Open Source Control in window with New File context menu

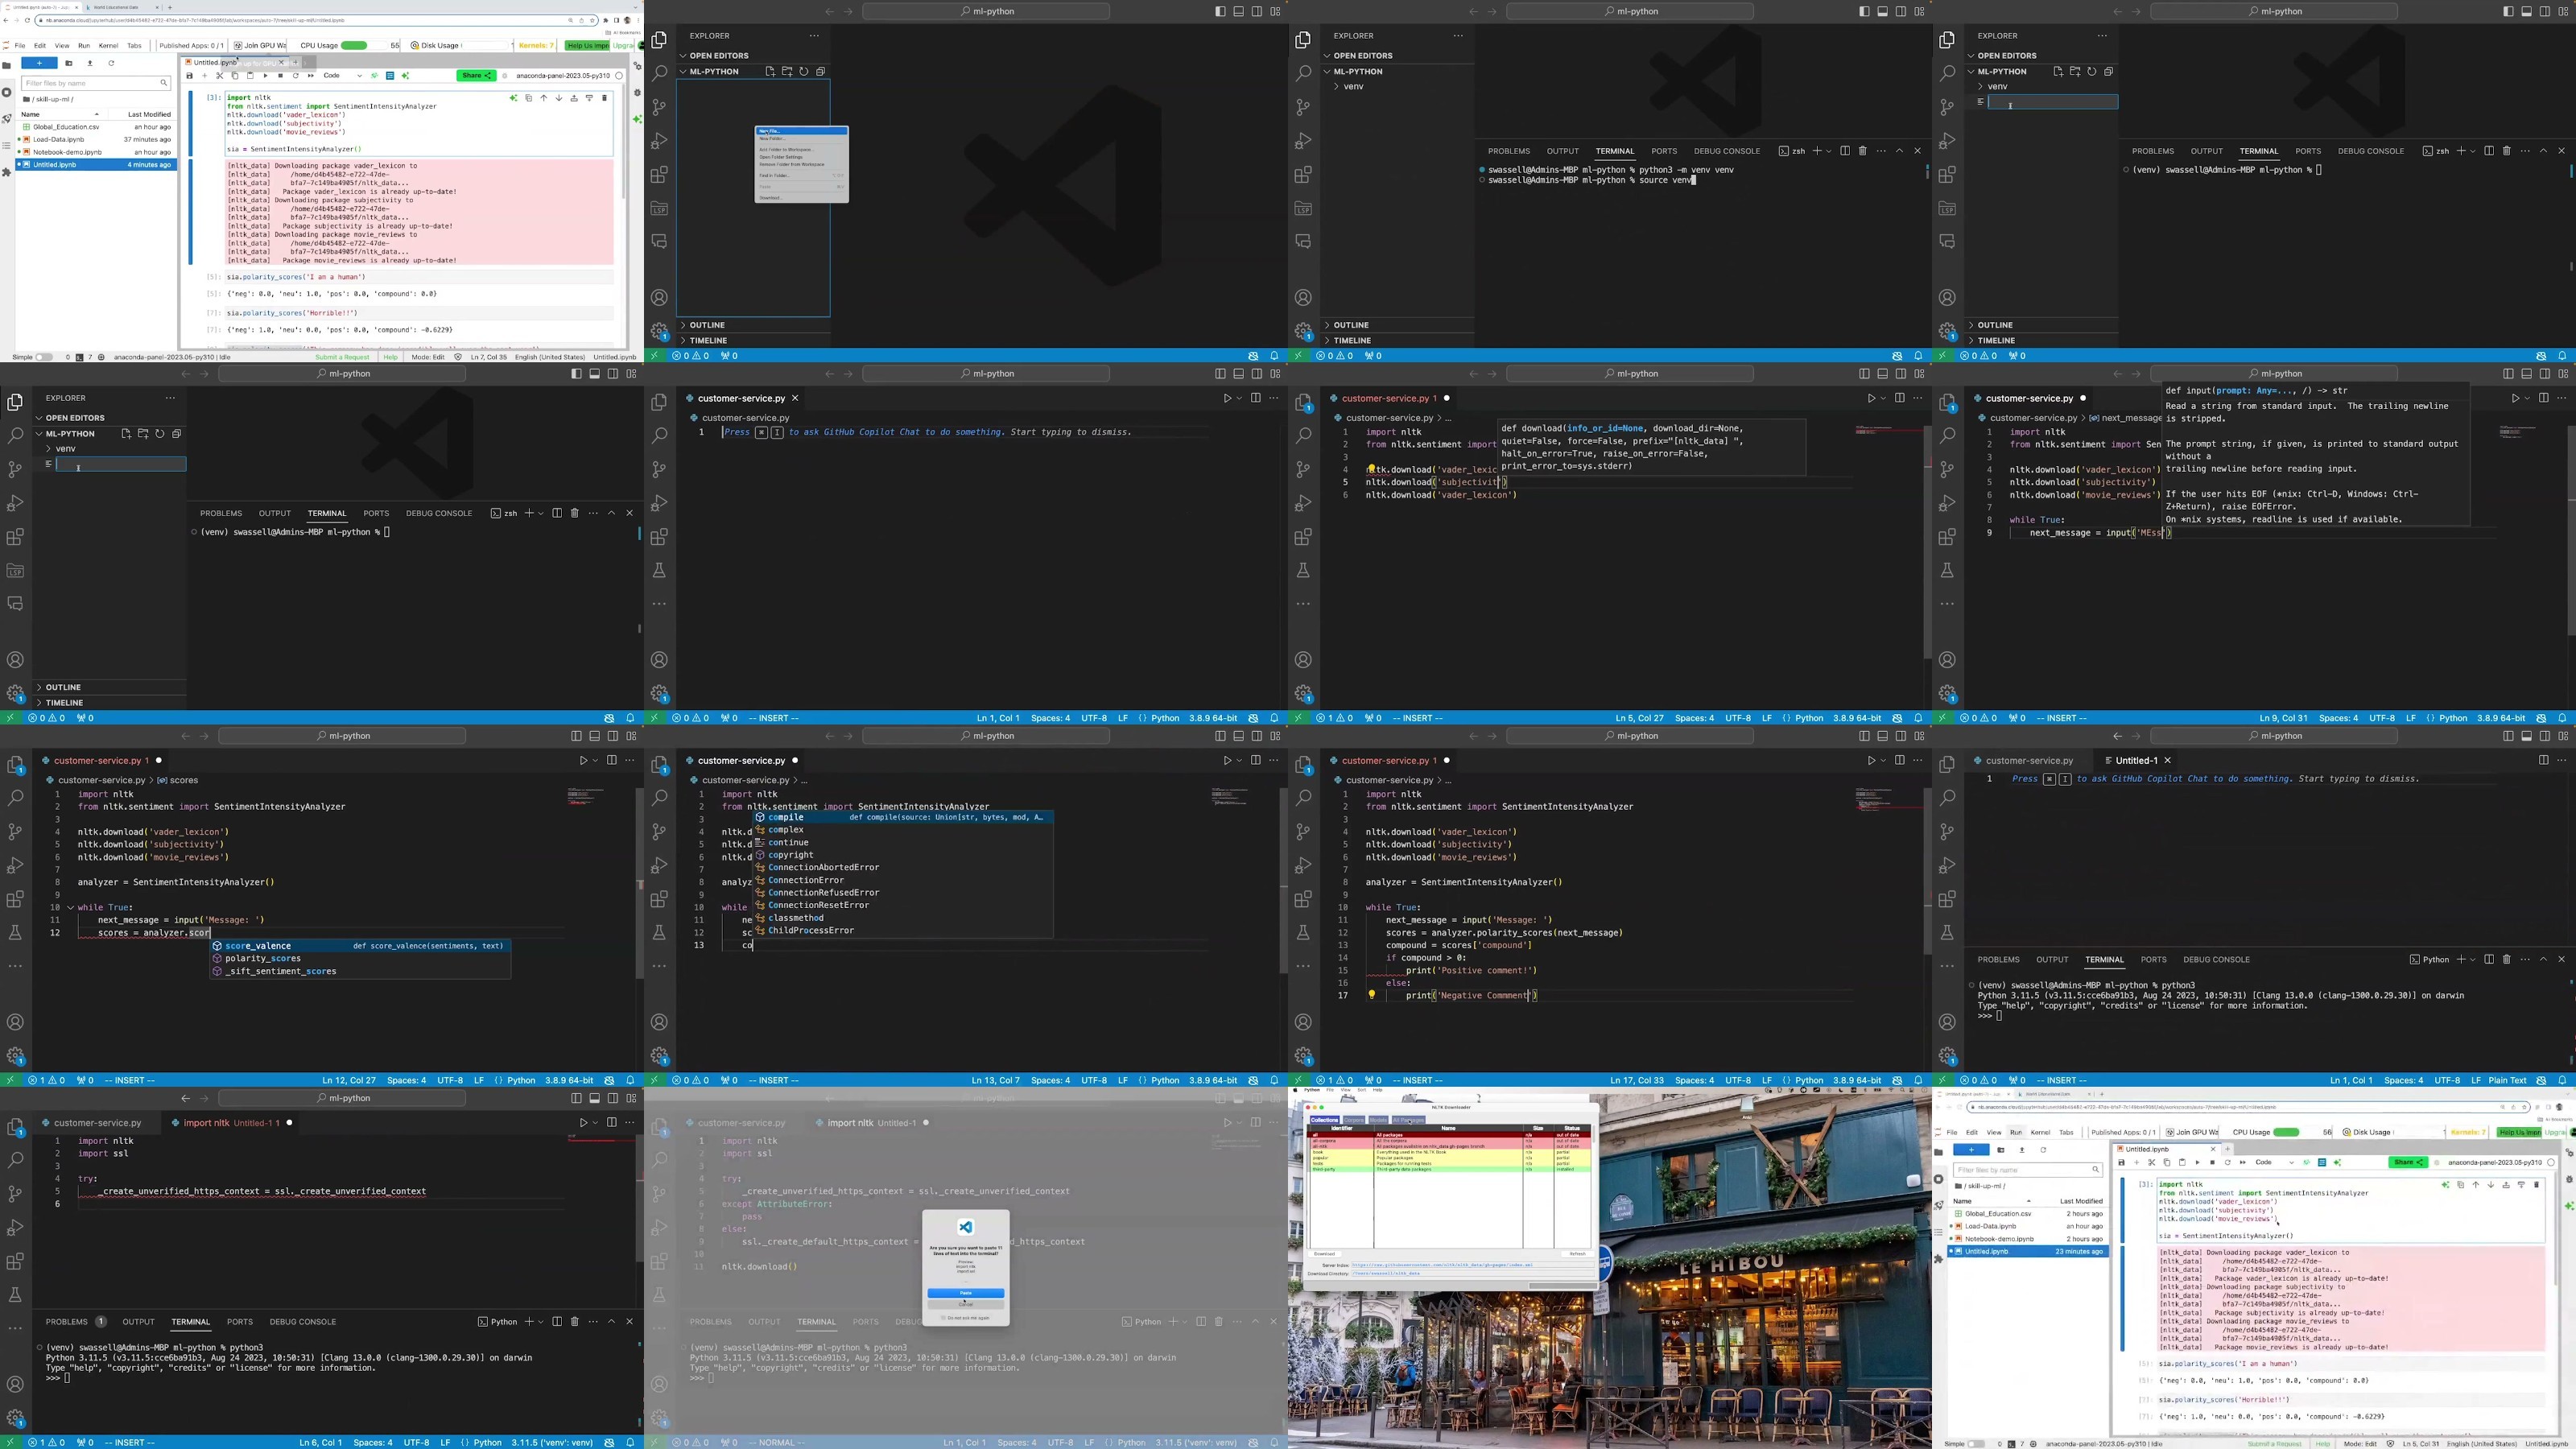tap(659, 107)
